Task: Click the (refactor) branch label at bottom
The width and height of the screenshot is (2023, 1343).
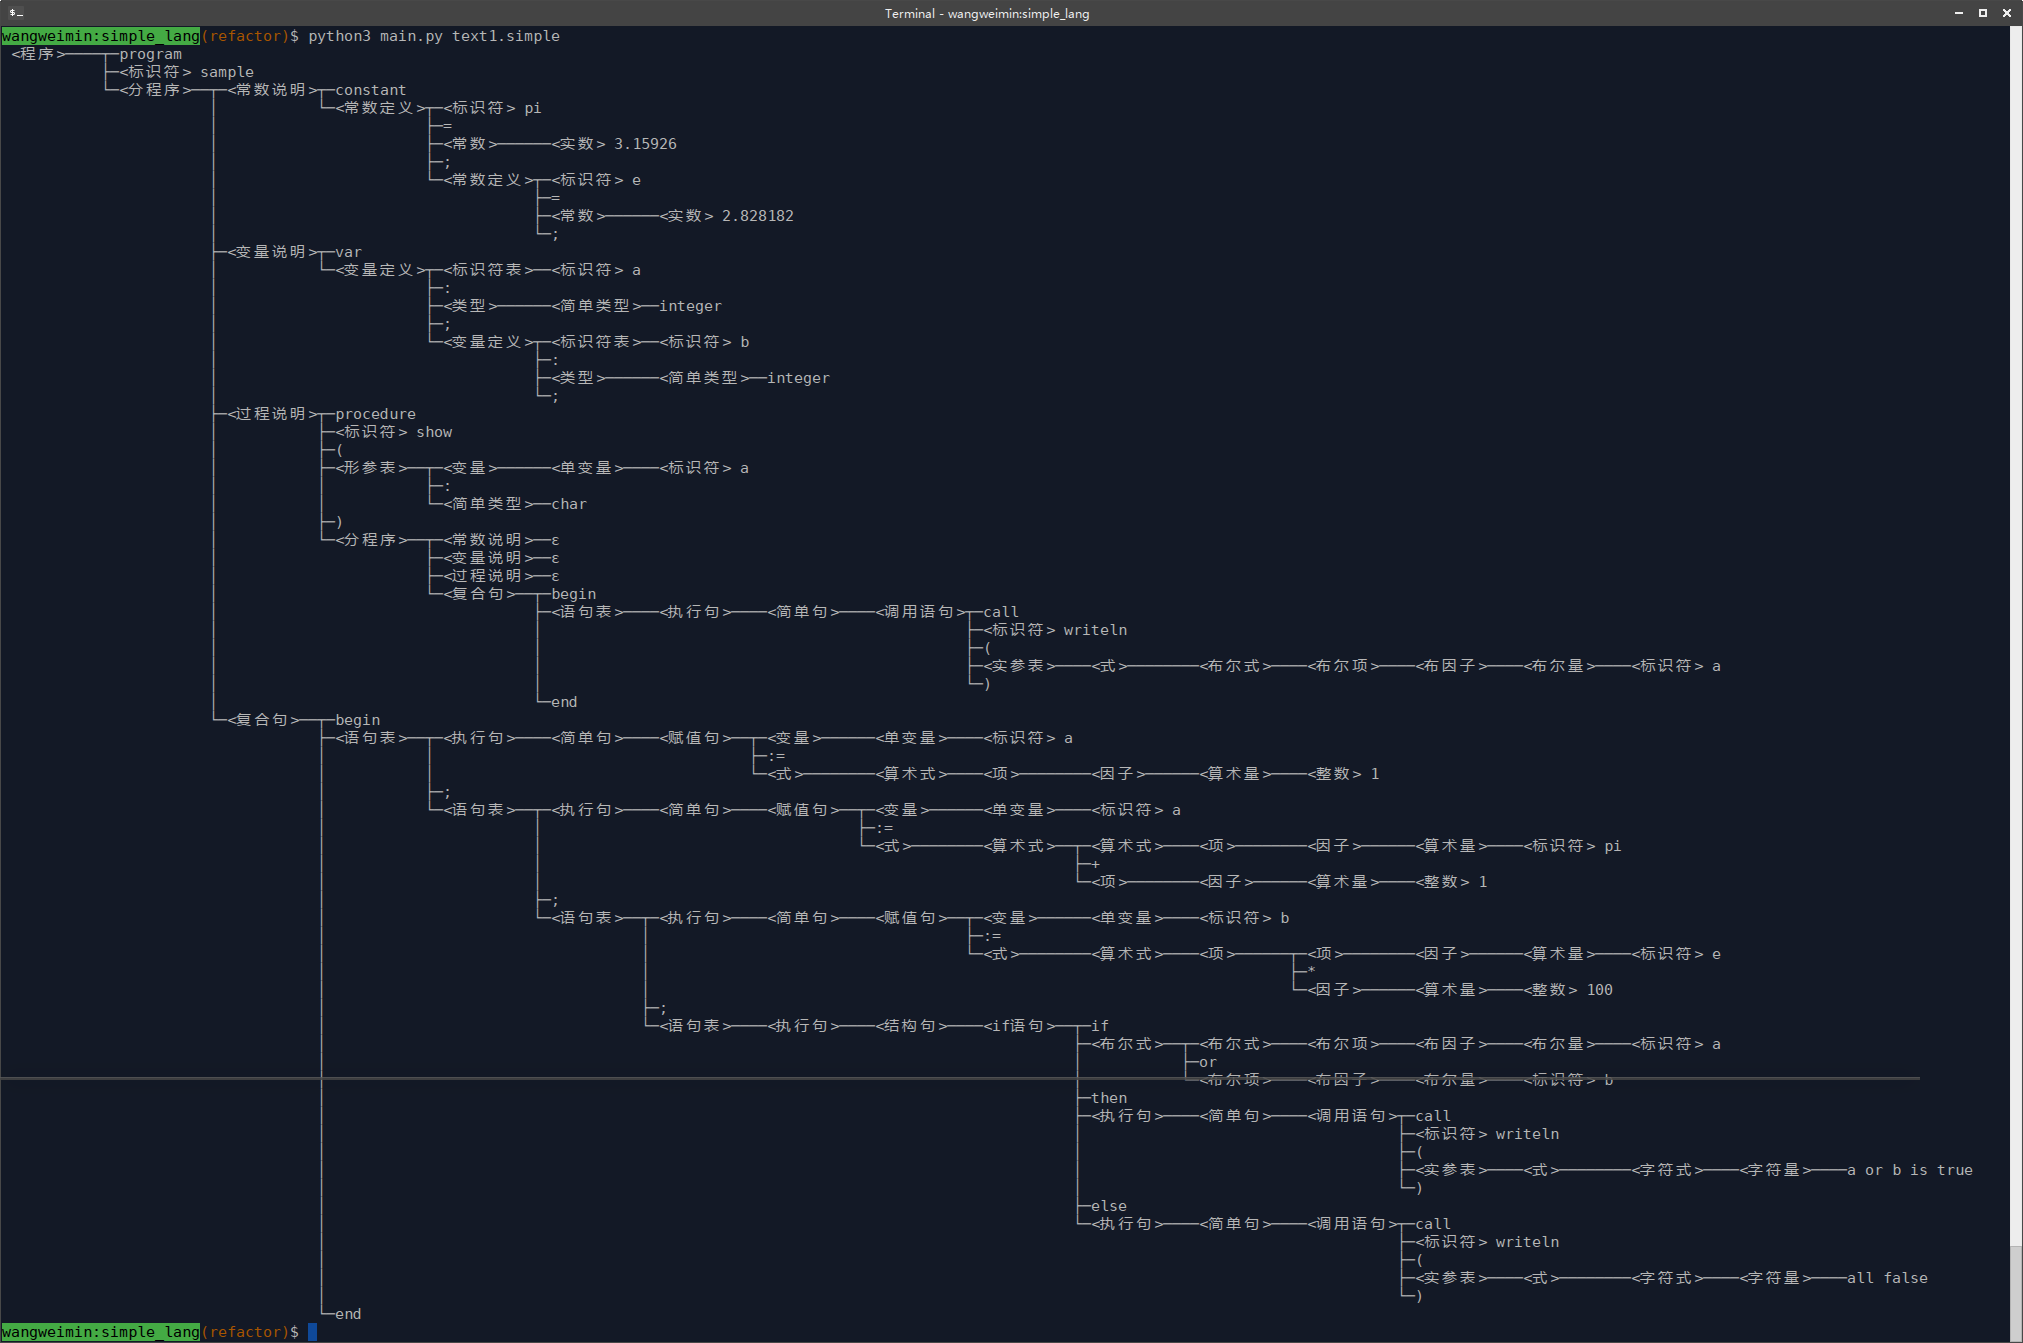Action: (245, 1332)
